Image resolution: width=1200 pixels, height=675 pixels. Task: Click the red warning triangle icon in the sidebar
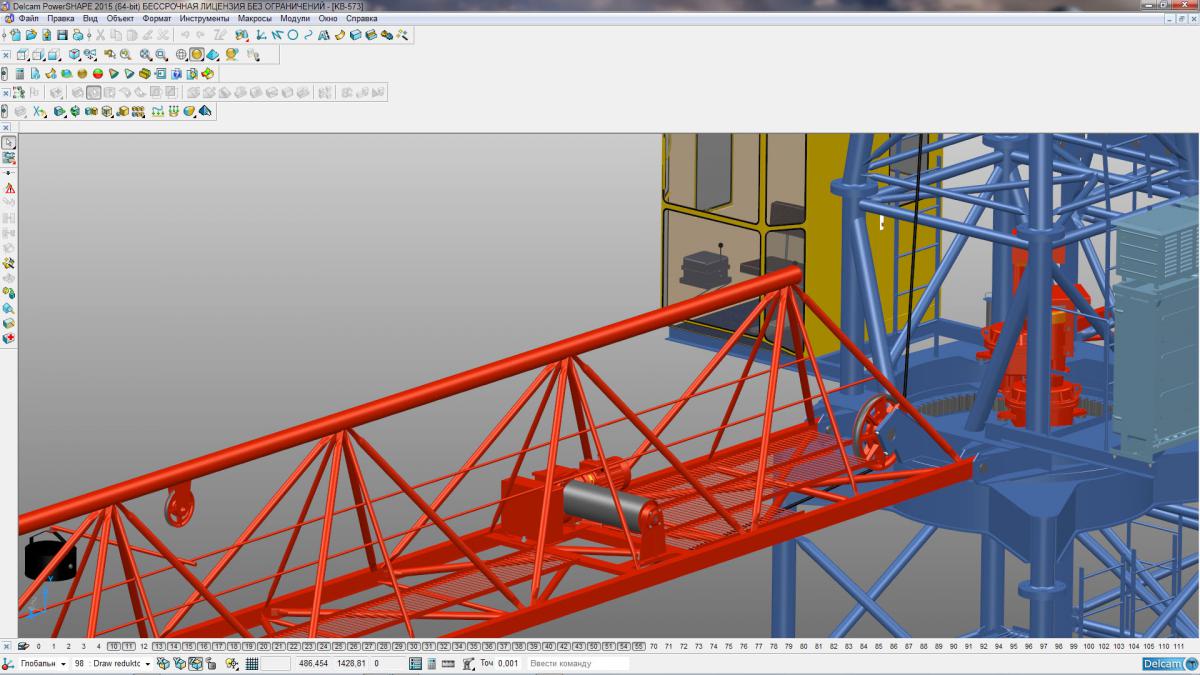[9, 187]
